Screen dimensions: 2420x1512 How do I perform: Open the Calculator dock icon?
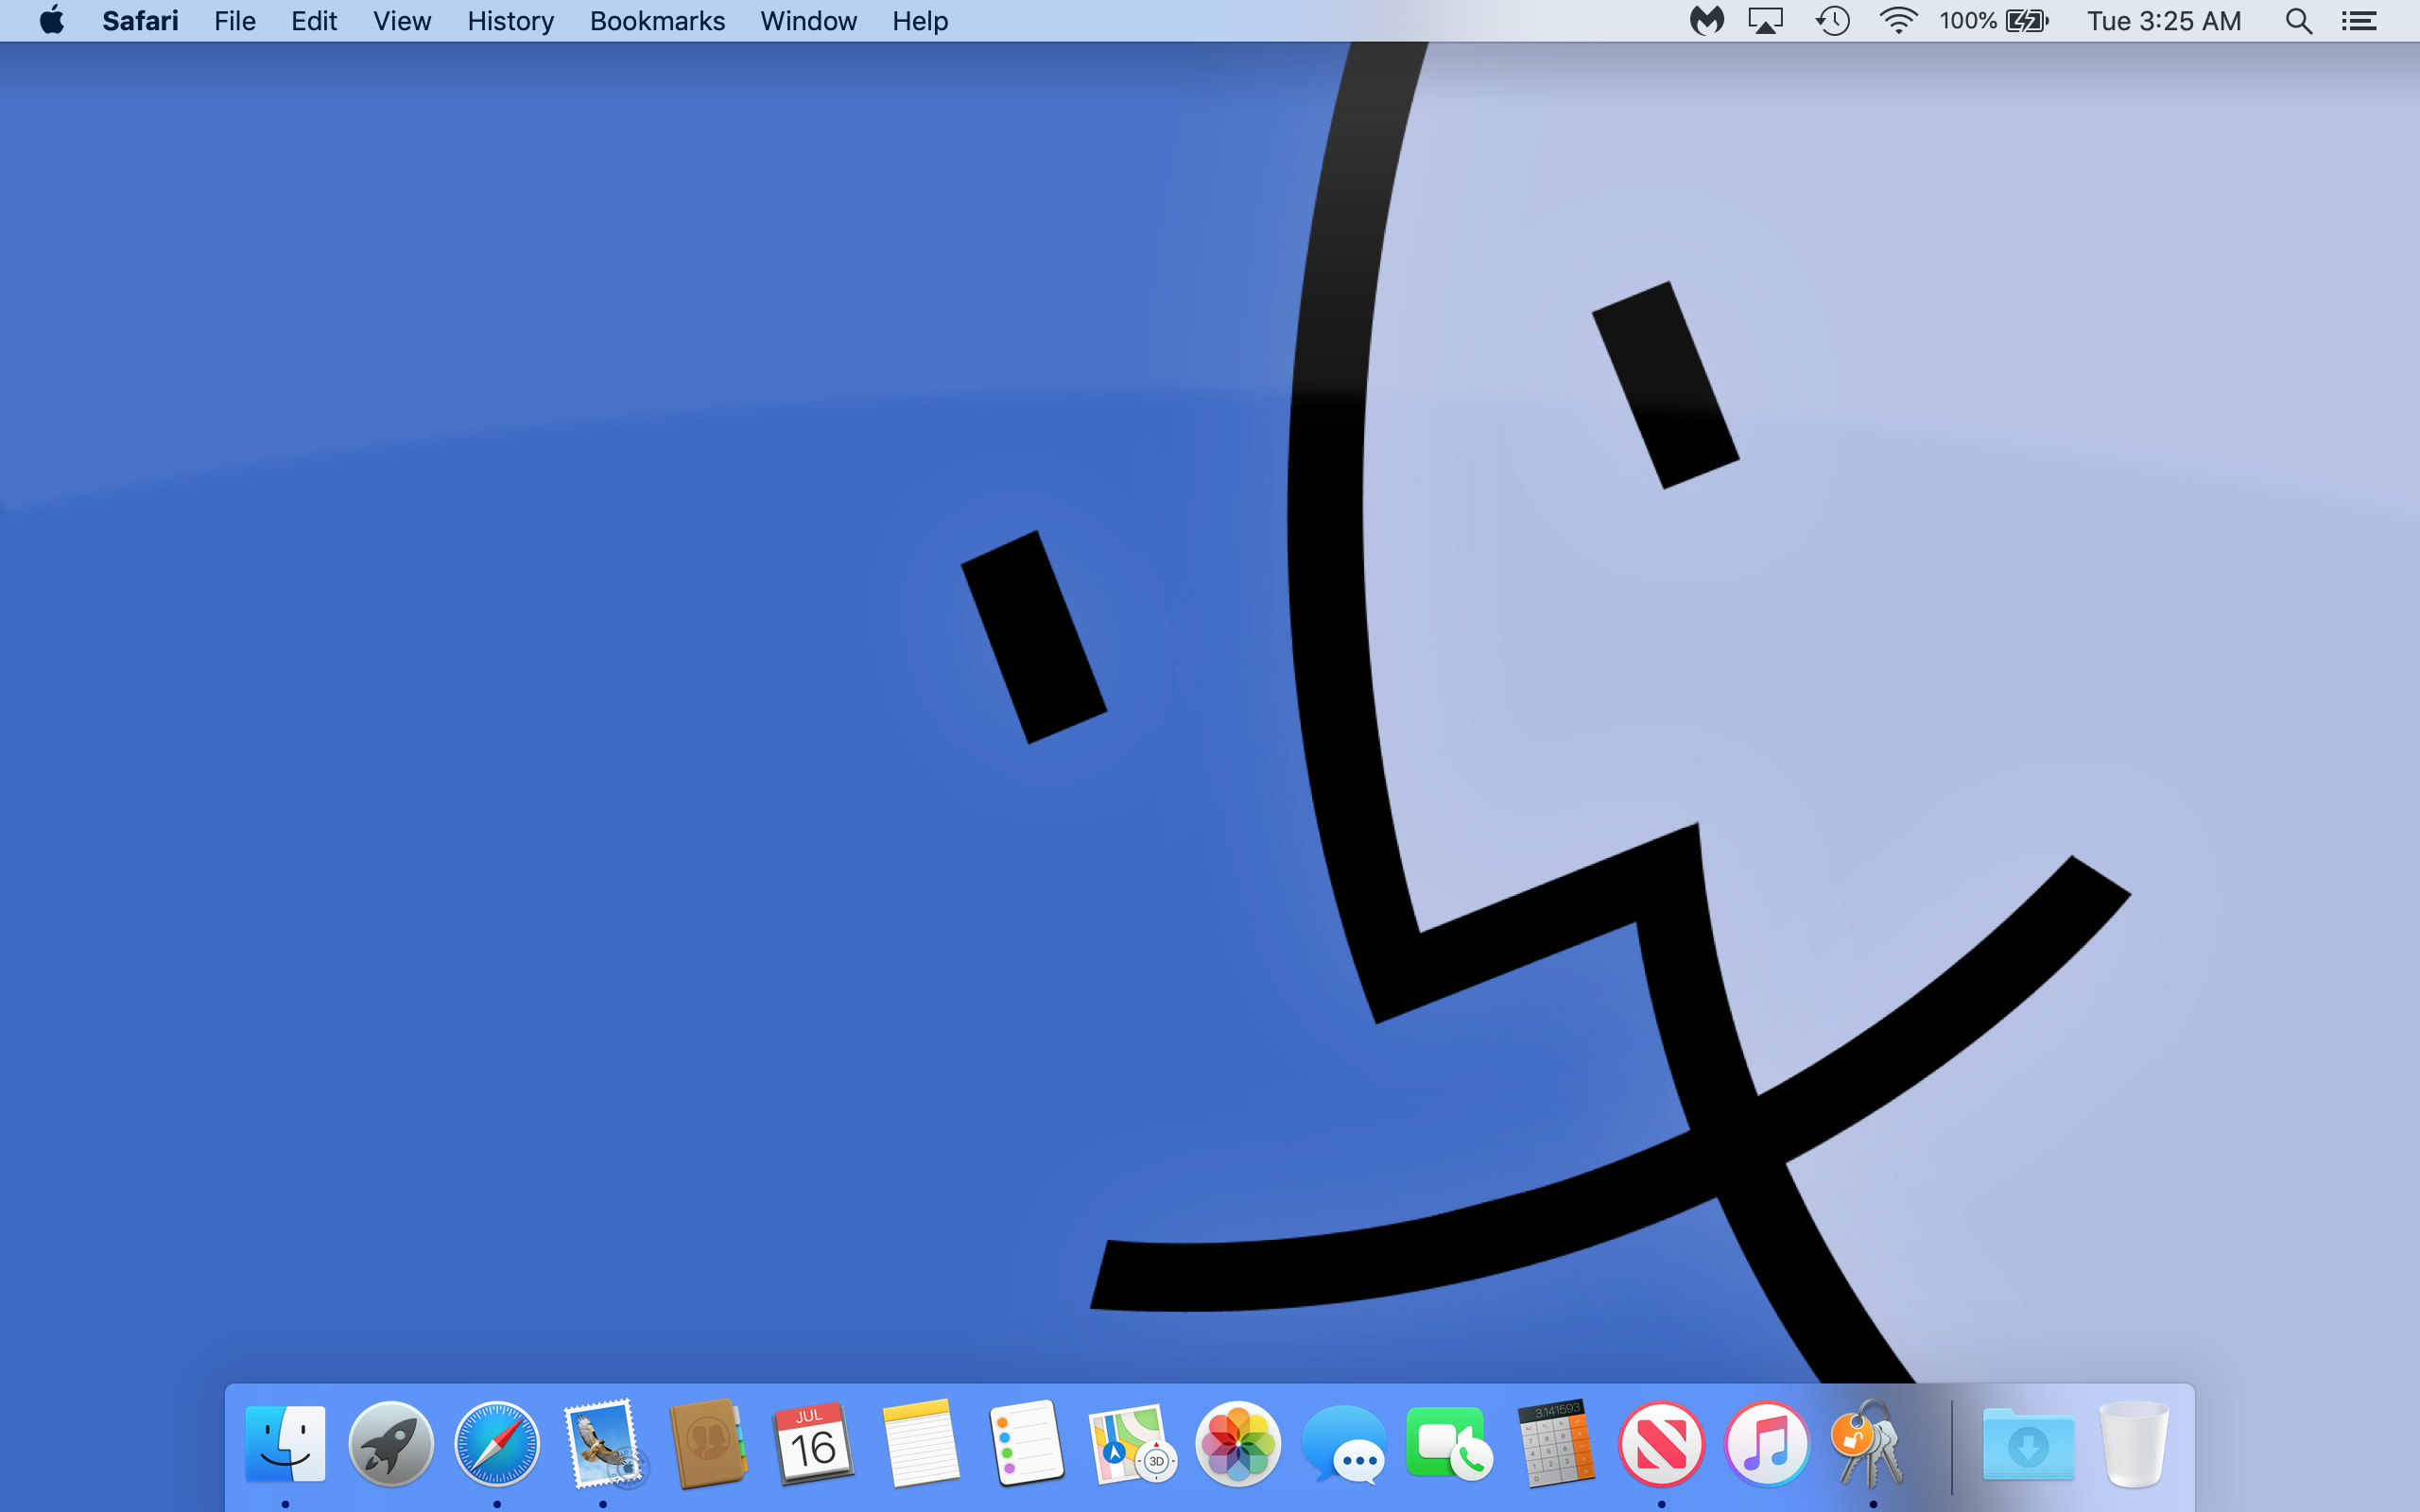click(1555, 1444)
